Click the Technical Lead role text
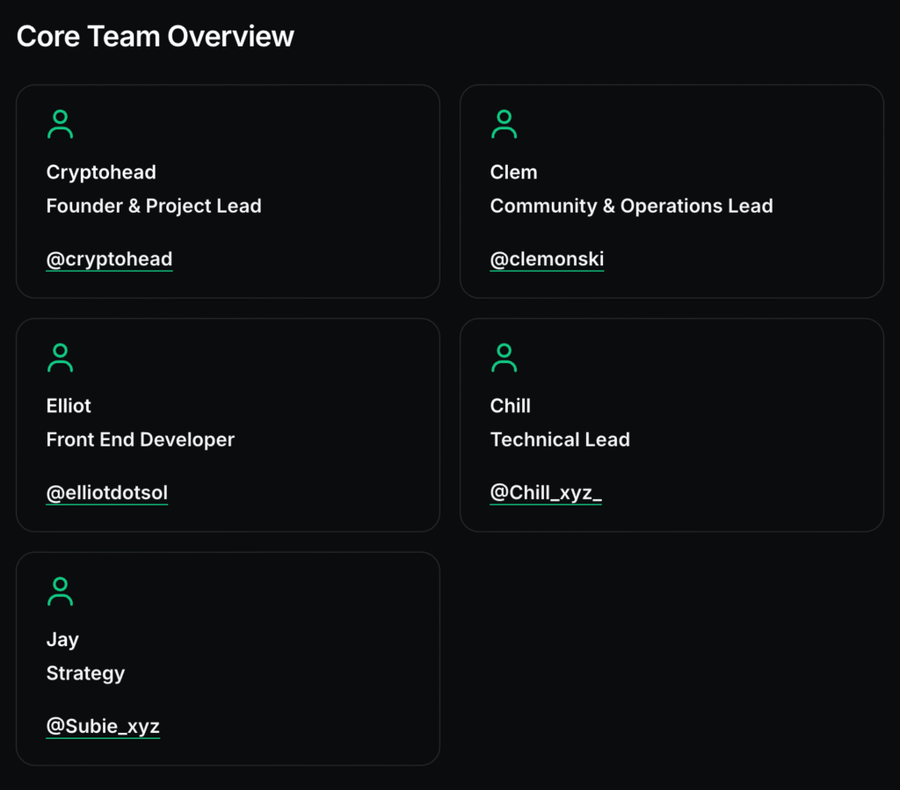The image size is (900, 790). tap(560, 440)
